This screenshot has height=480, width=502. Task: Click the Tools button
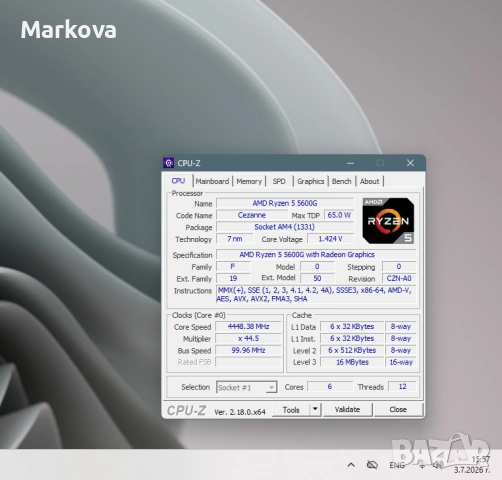pos(291,410)
